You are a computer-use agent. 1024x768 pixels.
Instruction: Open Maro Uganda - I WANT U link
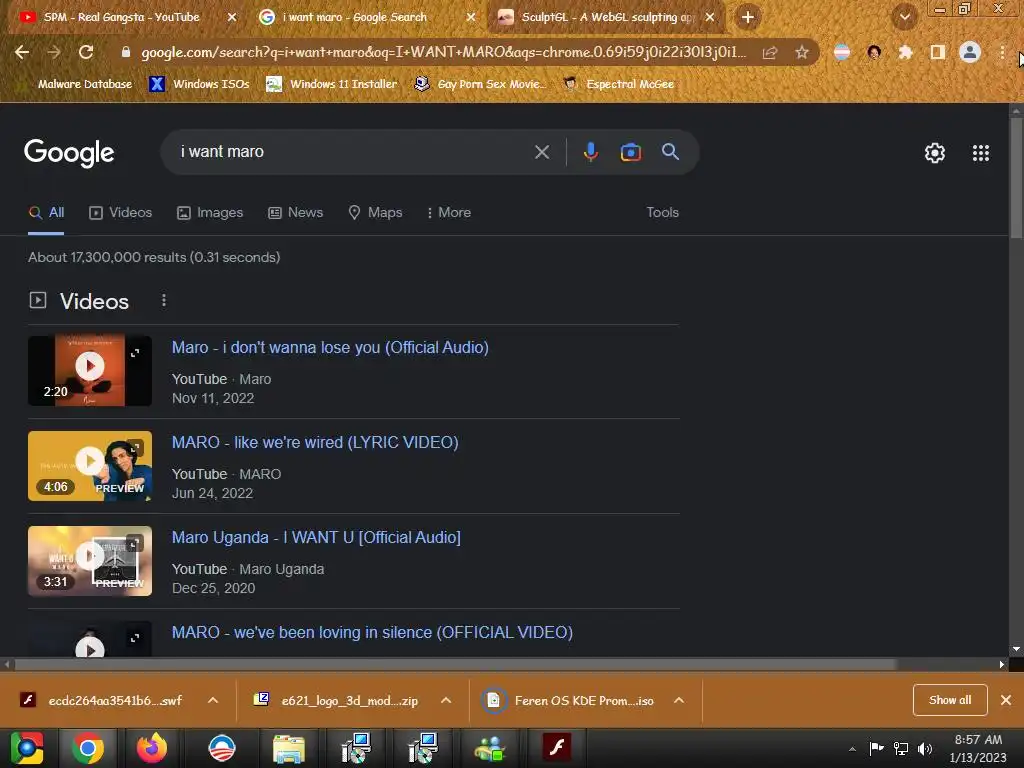(x=316, y=537)
